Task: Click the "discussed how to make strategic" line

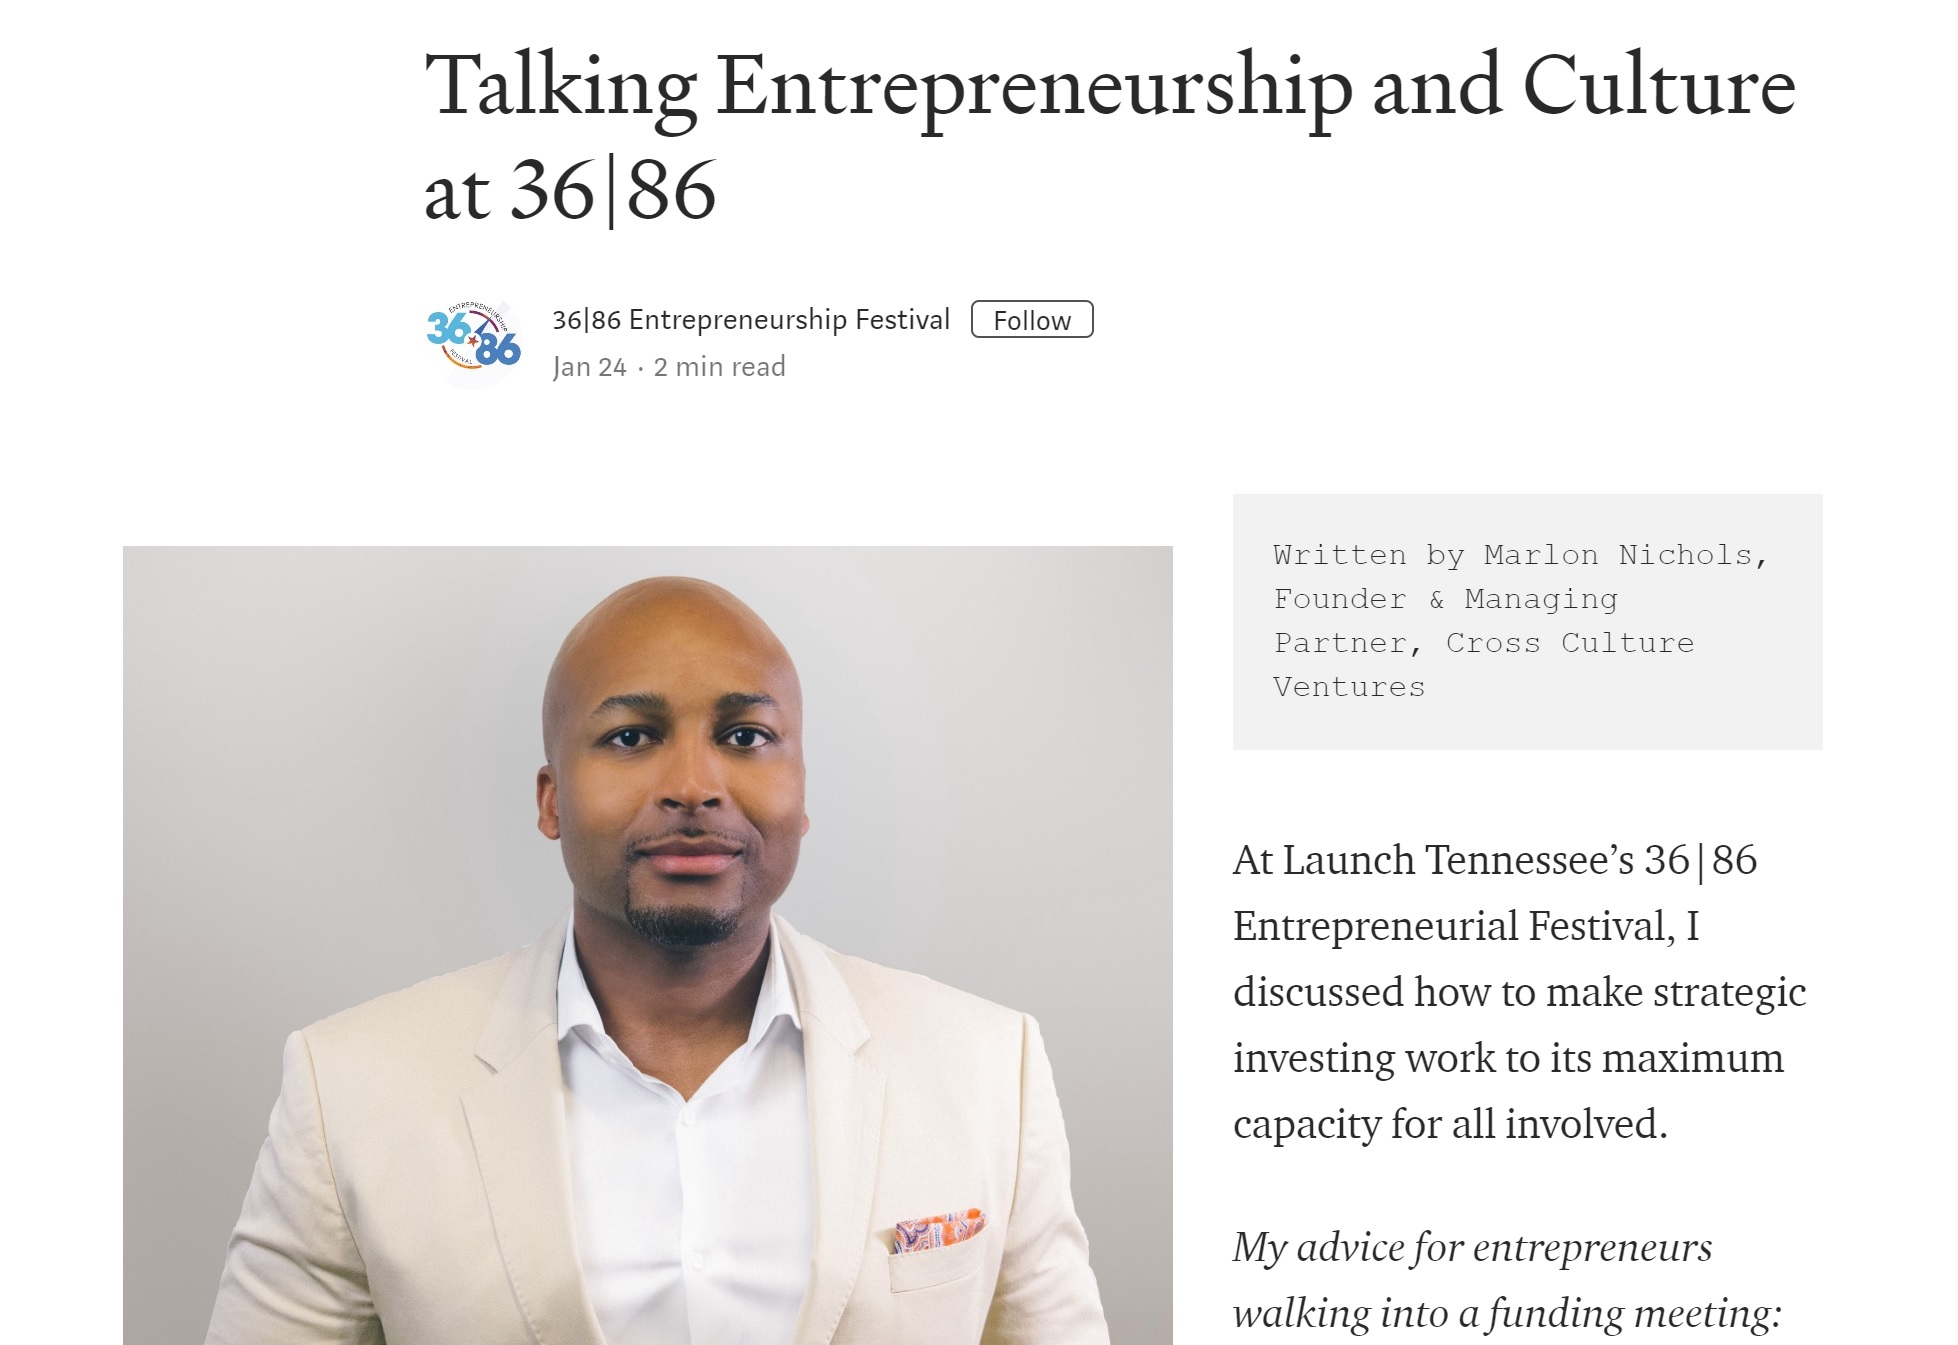Action: click(1520, 992)
